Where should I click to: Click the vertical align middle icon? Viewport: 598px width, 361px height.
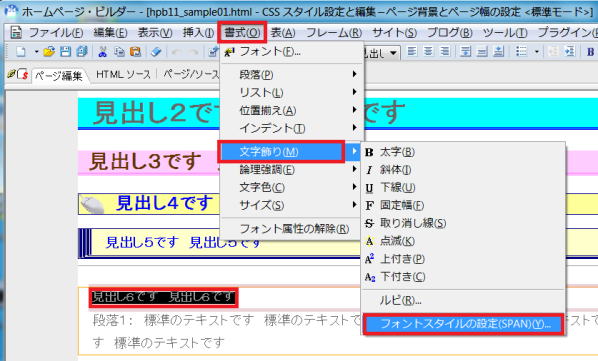click(x=482, y=51)
